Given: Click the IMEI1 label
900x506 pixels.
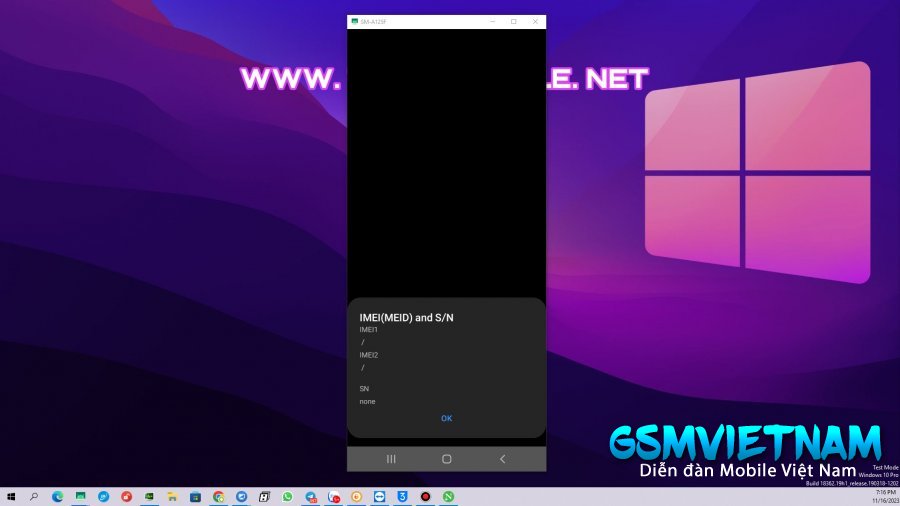Looking at the screenshot, I should pos(368,330).
